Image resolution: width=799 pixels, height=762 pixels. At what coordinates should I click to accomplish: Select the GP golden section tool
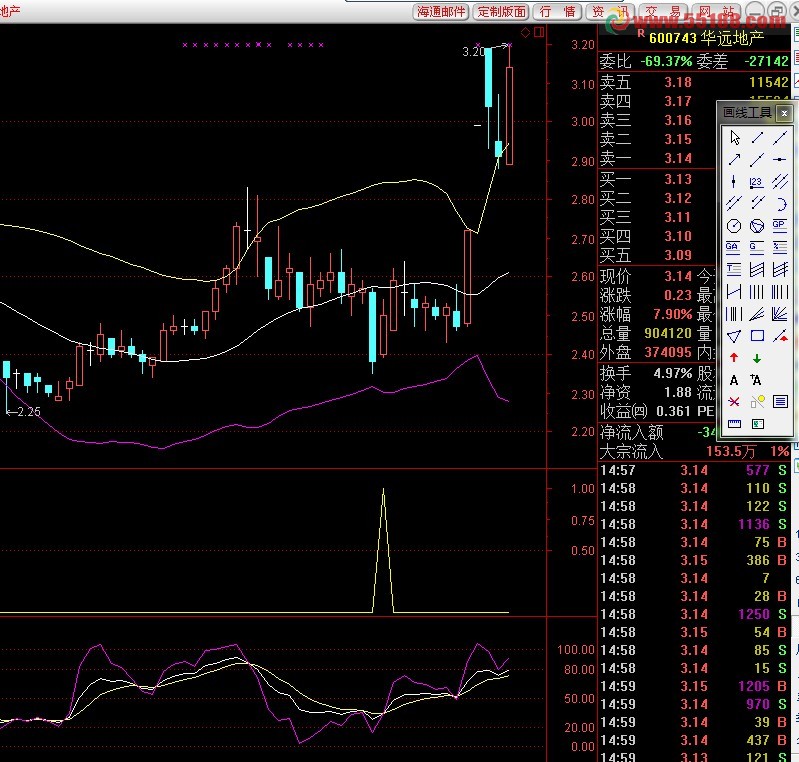[x=780, y=226]
